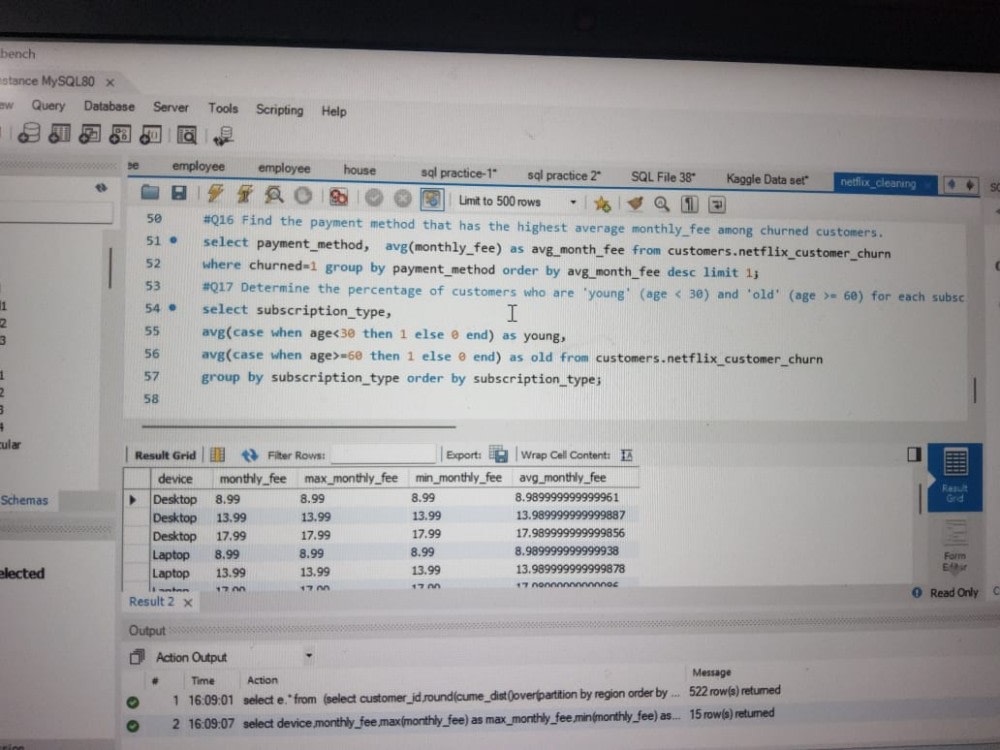This screenshot has width=1000, height=750.
Task: Toggle the result side panel visibility icon
Action: click(x=914, y=454)
